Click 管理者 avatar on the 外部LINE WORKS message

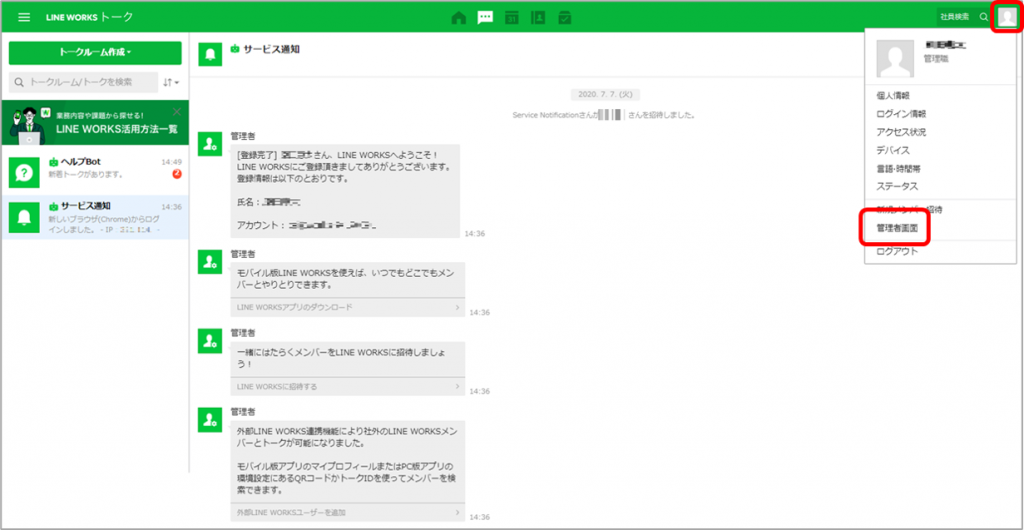(210, 421)
